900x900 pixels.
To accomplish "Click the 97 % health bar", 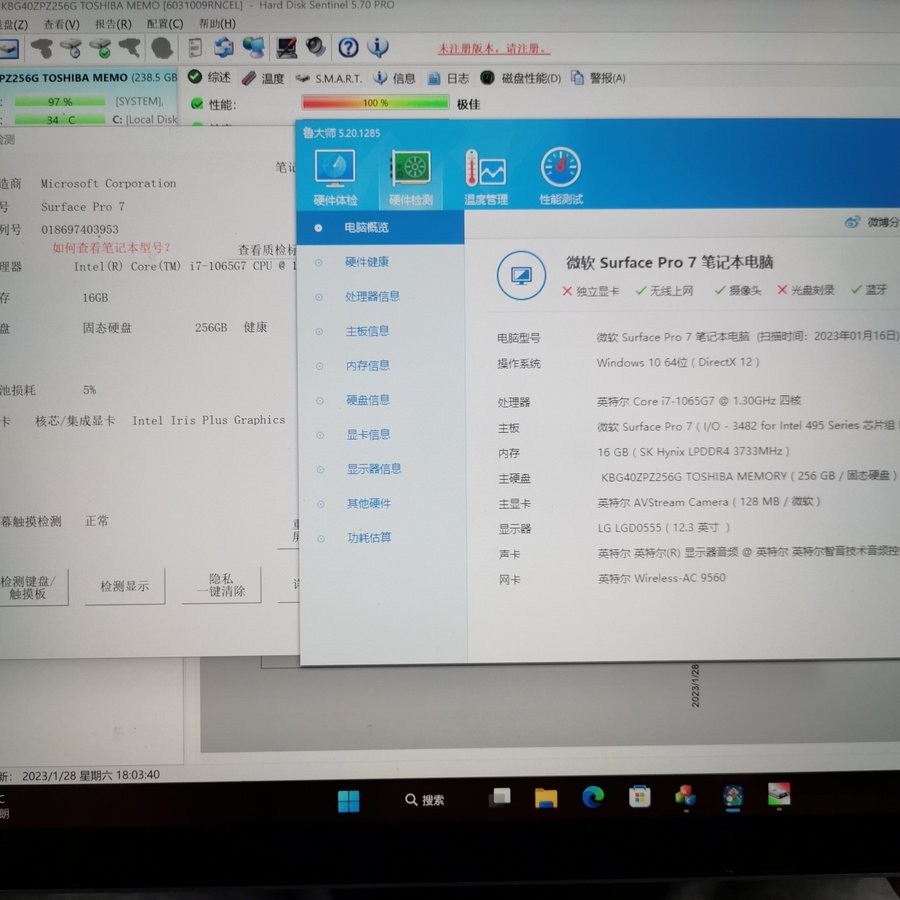I will point(60,102).
